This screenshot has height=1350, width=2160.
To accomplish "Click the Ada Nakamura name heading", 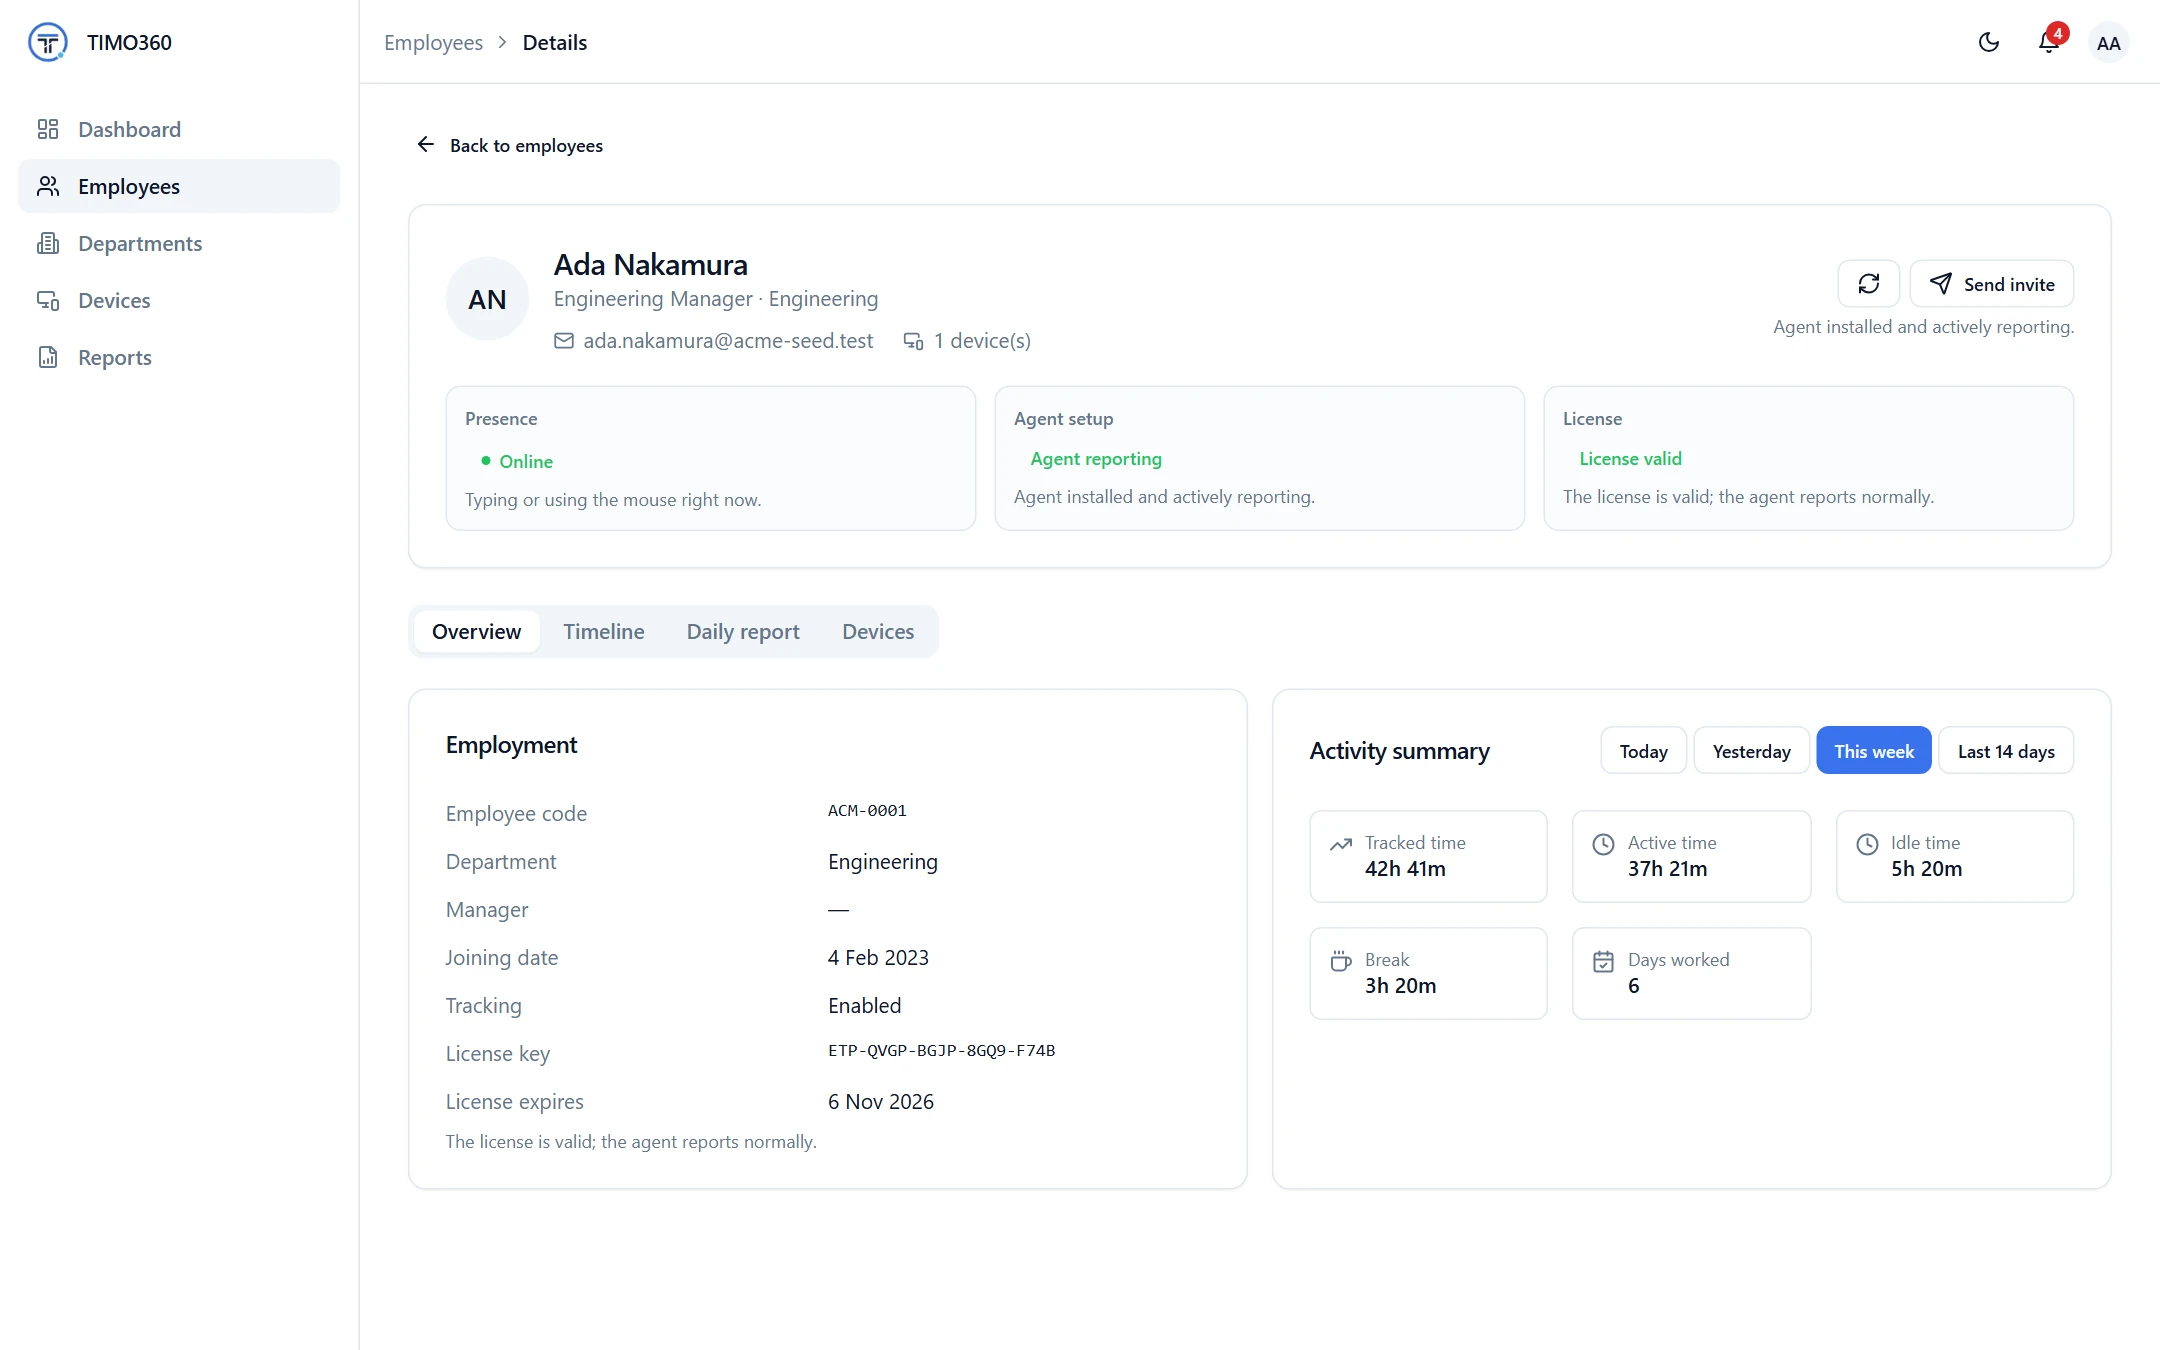I will [651, 264].
